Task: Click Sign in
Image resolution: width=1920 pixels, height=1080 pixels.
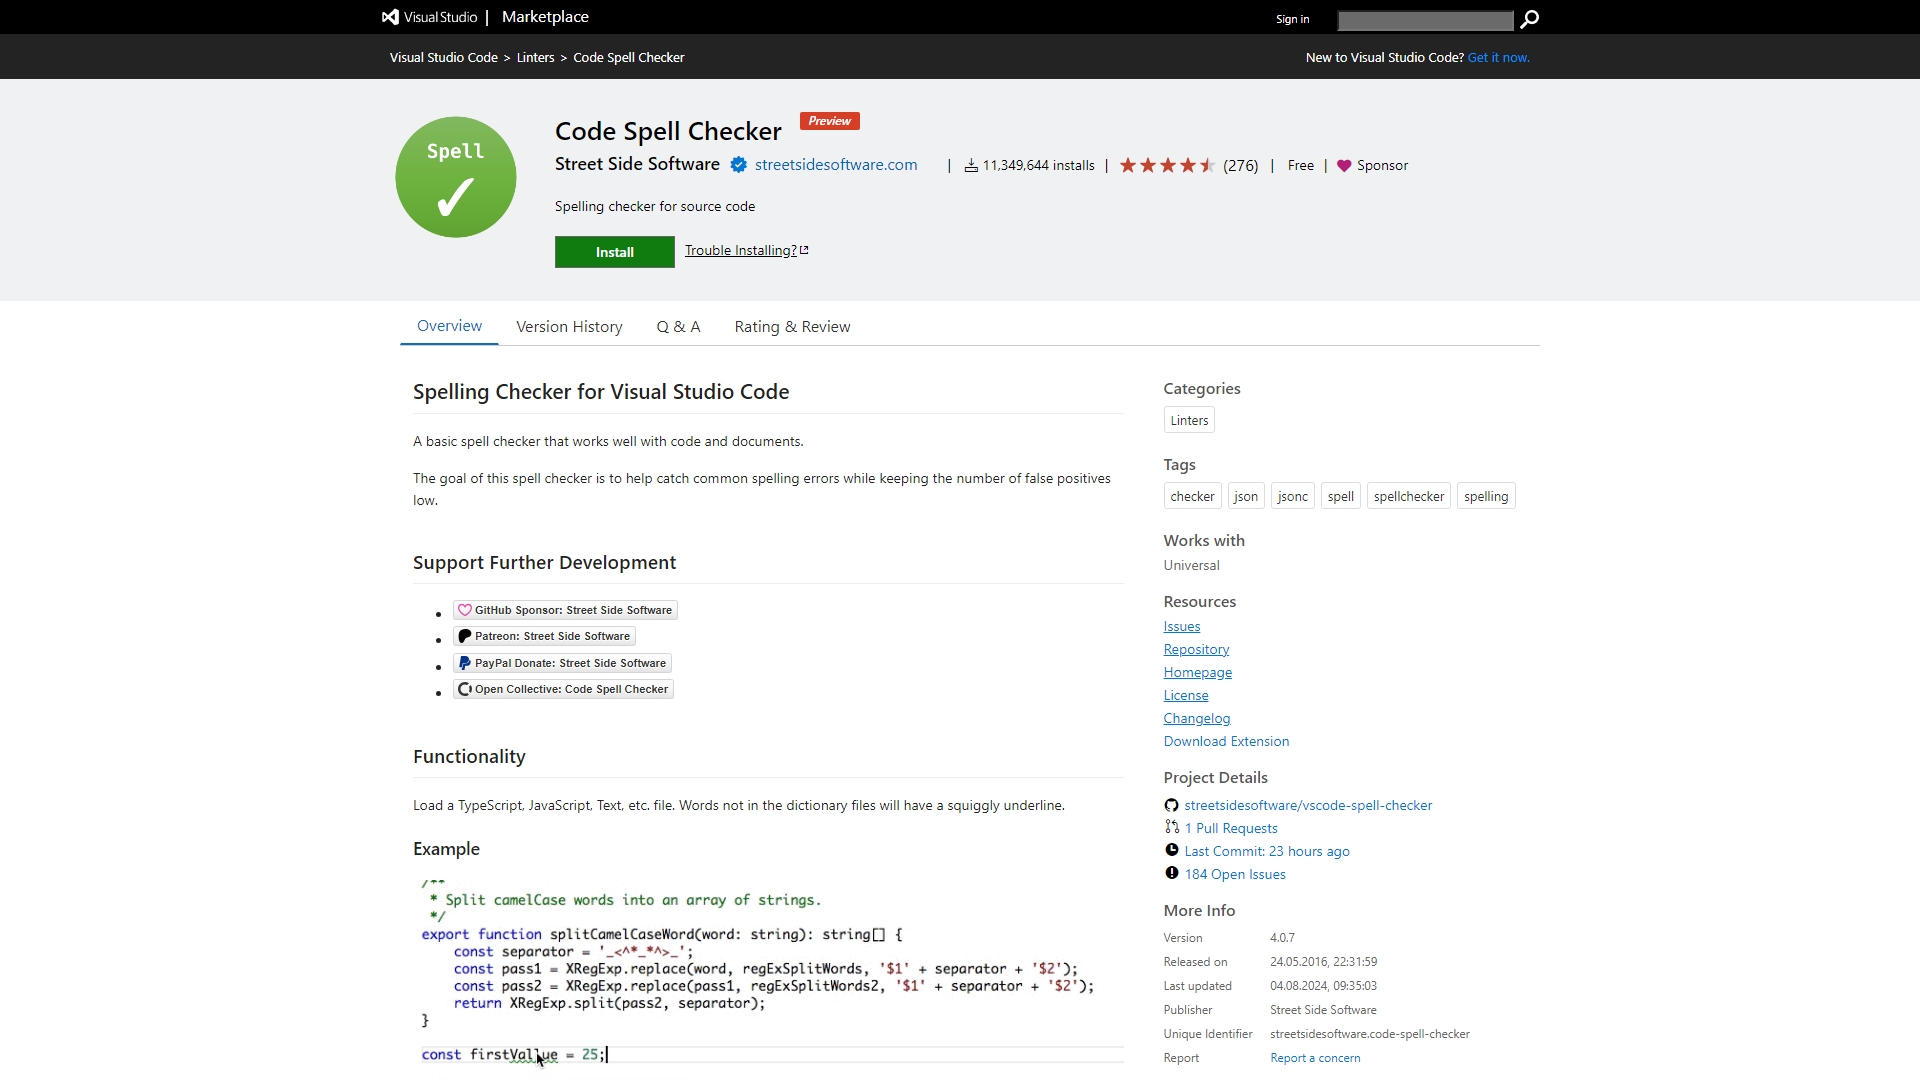Action: coord(1292,19)
